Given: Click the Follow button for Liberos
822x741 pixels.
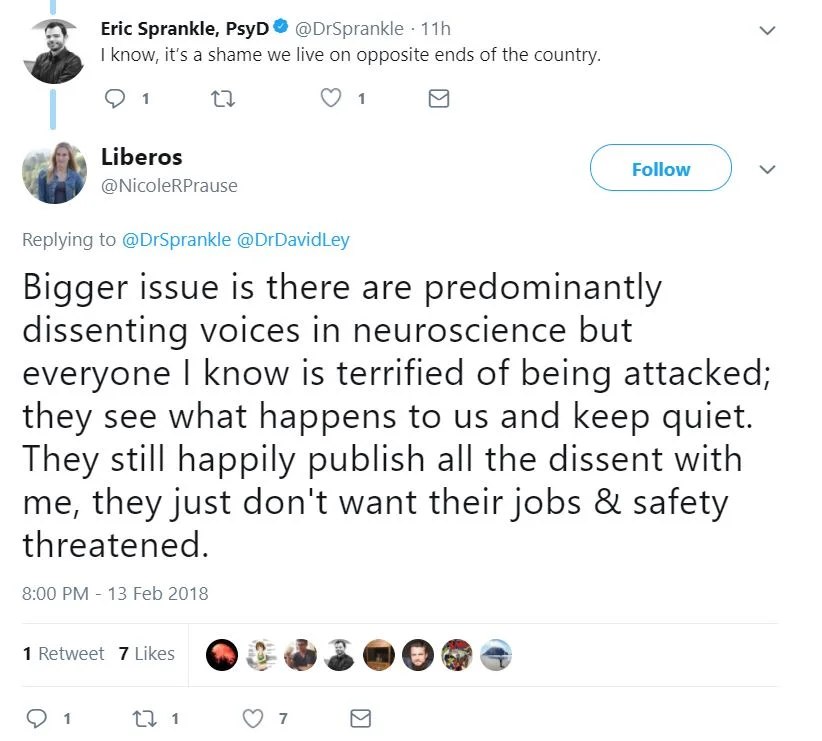Looking at the screenshot, I should point(660,169).
